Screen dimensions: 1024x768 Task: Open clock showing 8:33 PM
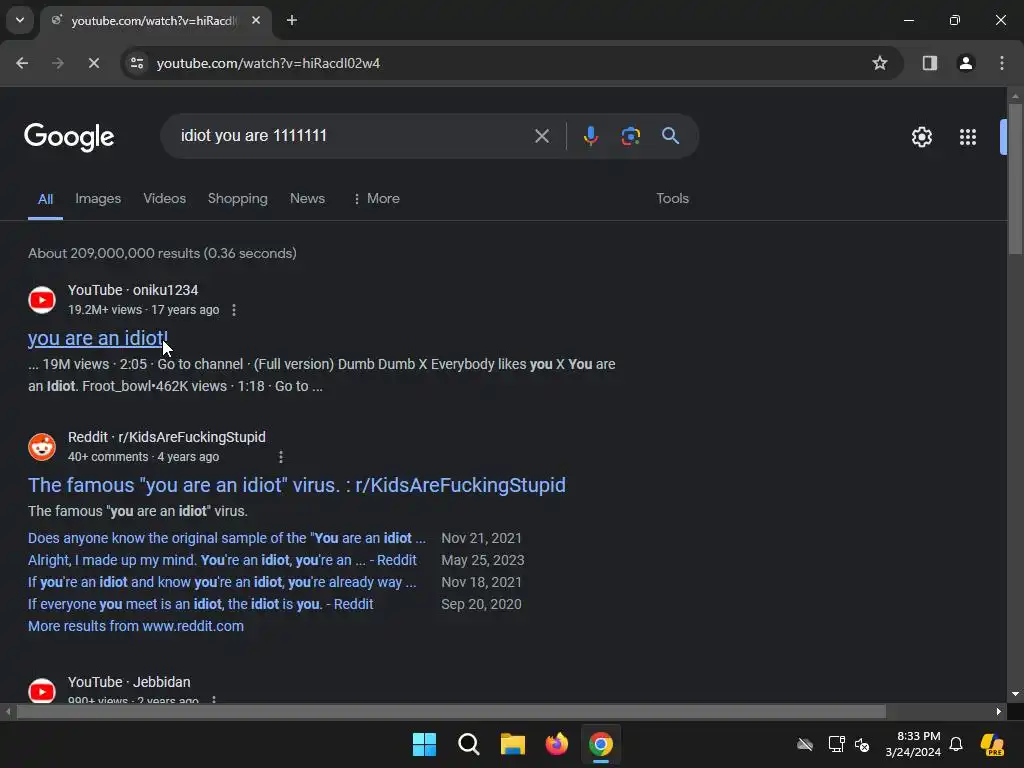click(913, 744)
